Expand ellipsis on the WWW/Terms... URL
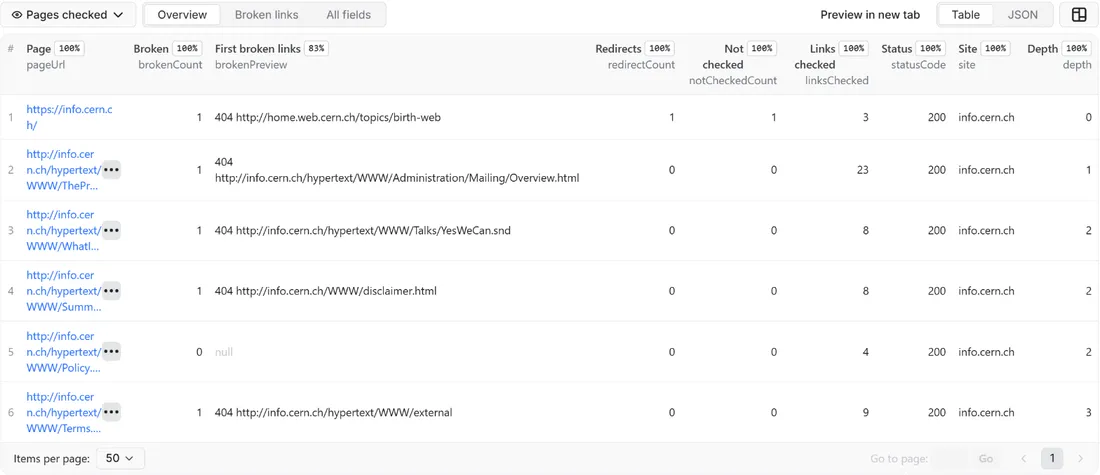 tap(112, 412)
